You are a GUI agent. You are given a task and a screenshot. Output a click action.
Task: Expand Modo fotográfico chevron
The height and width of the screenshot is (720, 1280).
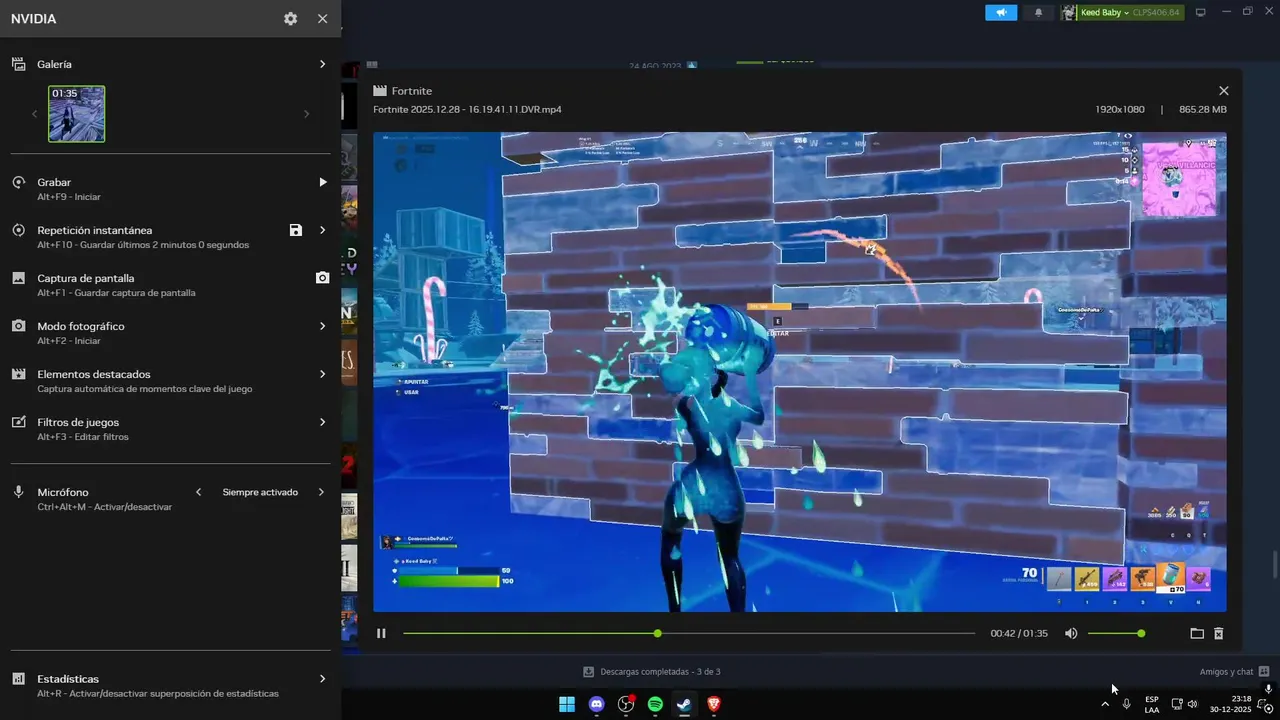(322, 326)
